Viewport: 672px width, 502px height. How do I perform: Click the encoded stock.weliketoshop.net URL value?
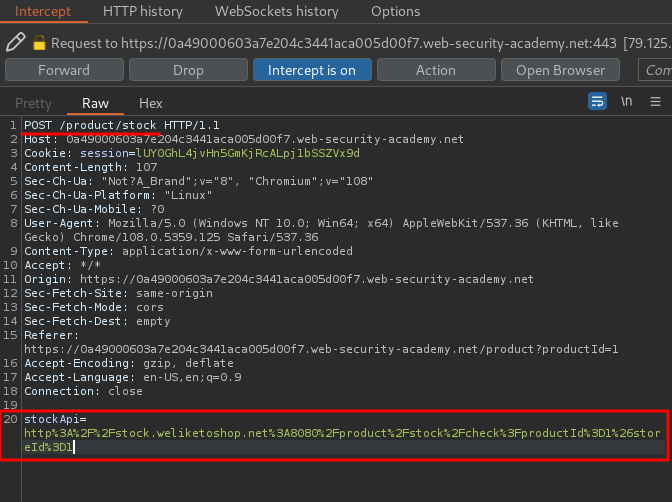[342, 440]
